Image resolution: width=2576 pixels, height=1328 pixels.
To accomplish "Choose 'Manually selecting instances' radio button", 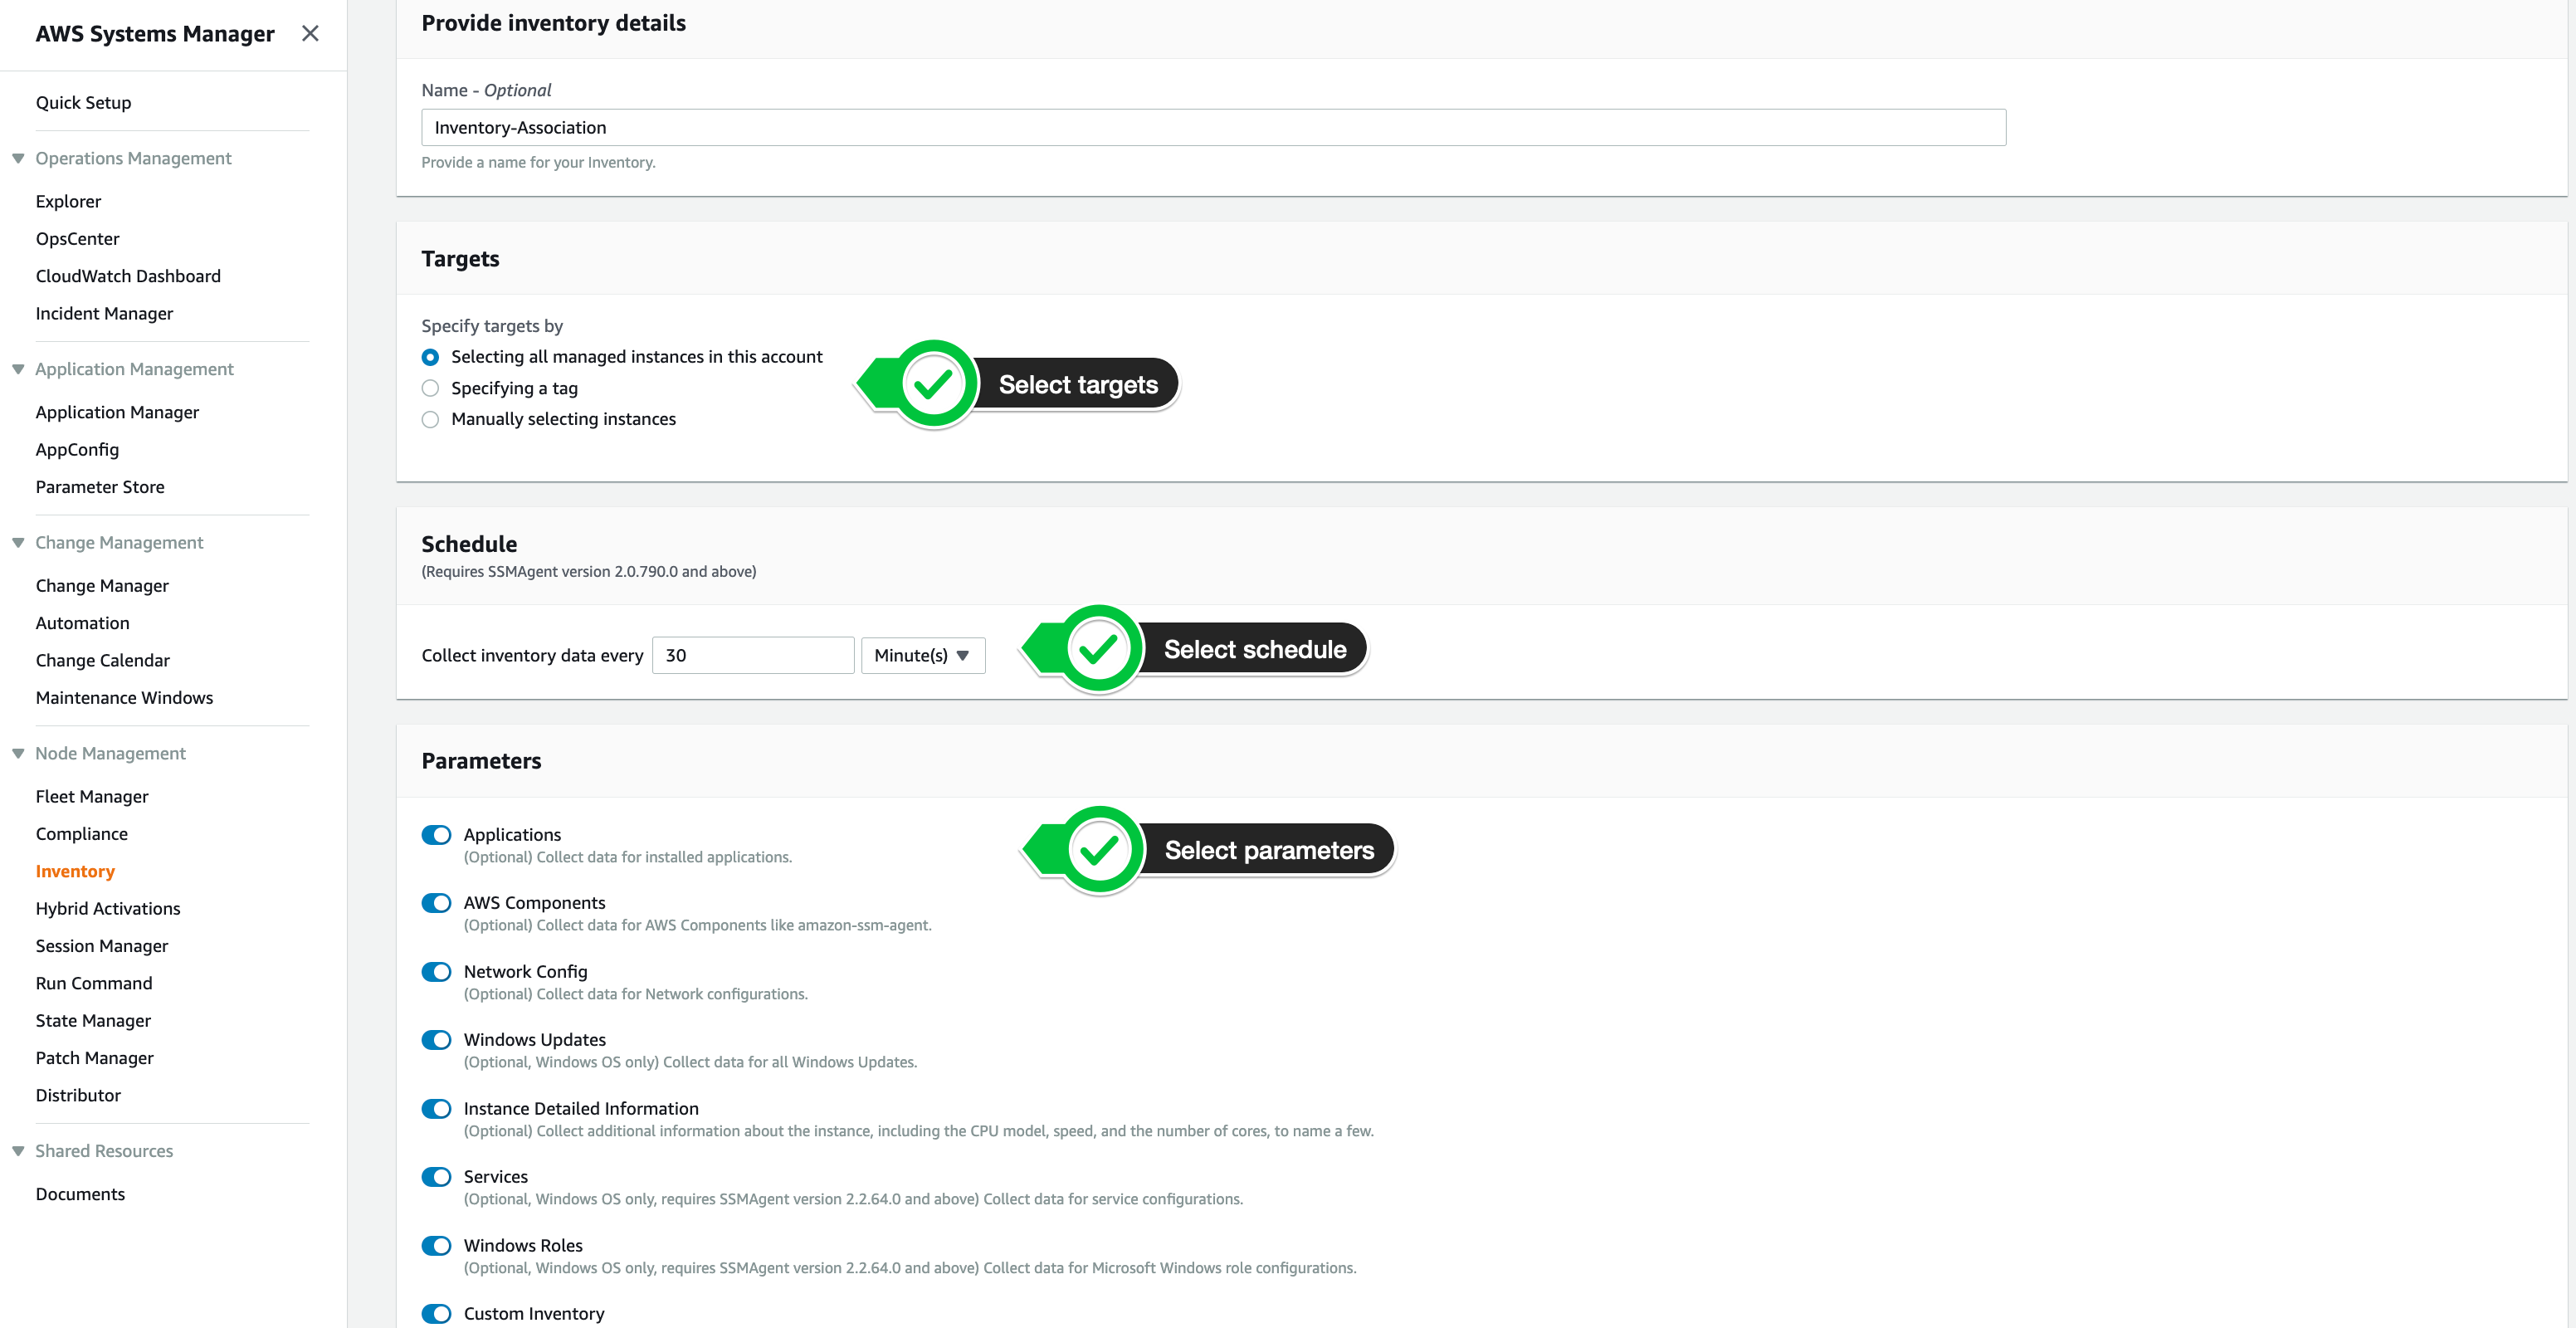I will (x=430, y=419).
